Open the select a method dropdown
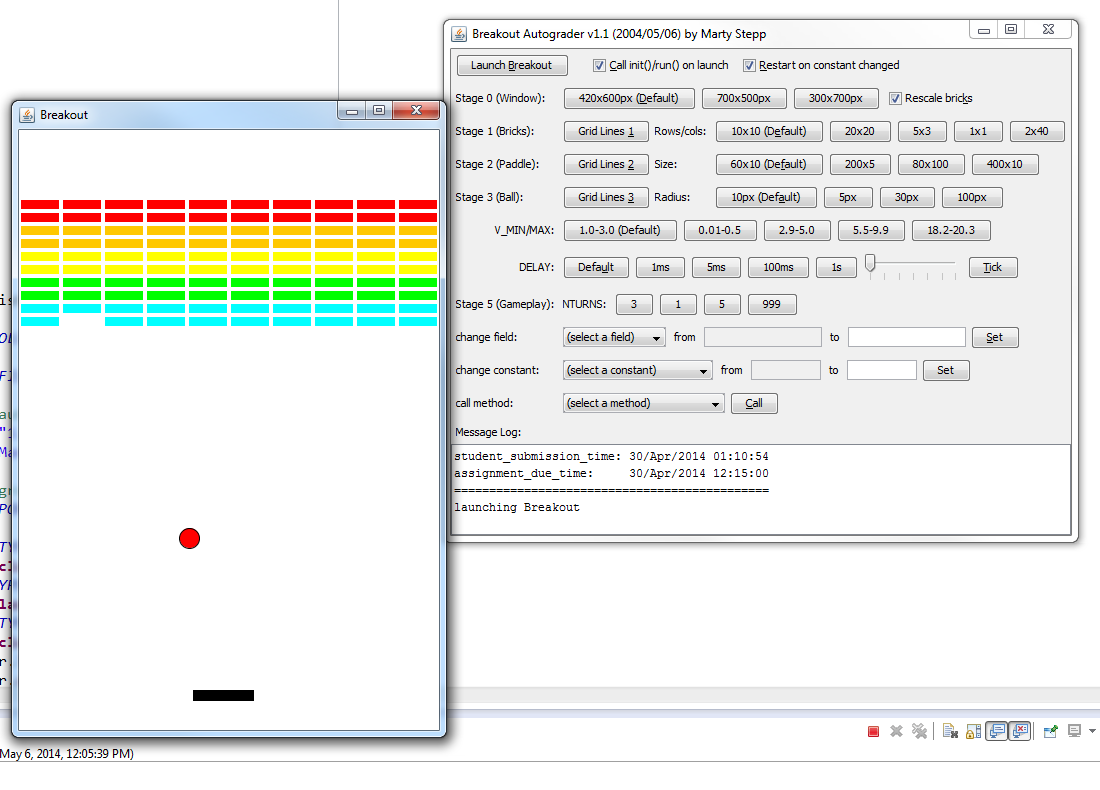Image resolution: width=1100 pixels, height=790 pixels. pos(643,404)
